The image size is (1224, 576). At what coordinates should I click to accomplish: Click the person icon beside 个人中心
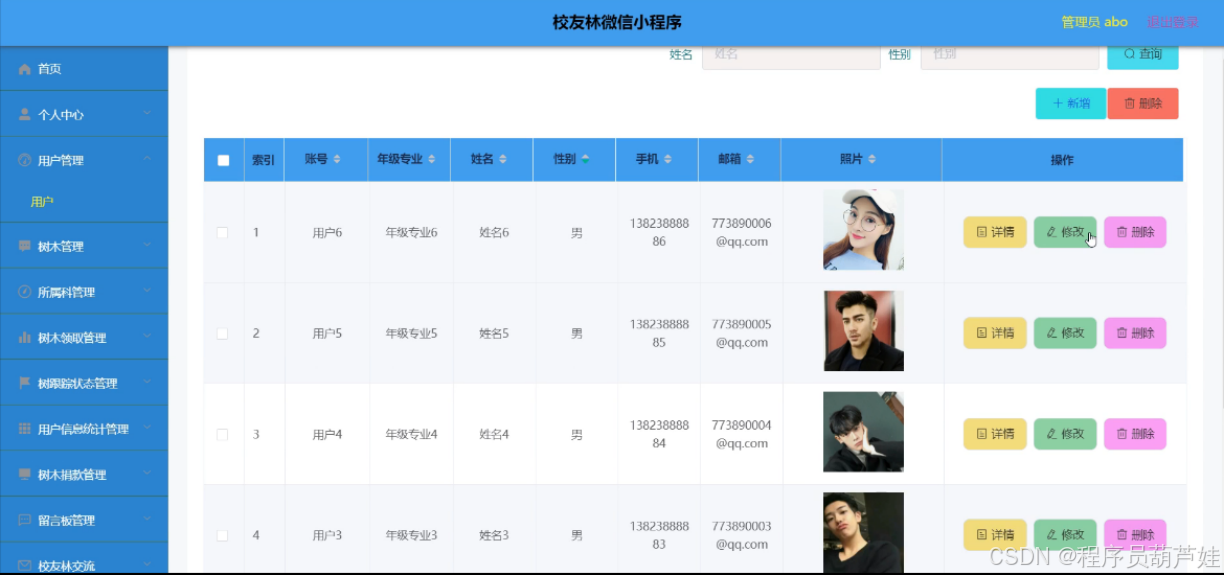tap(25, 115)
